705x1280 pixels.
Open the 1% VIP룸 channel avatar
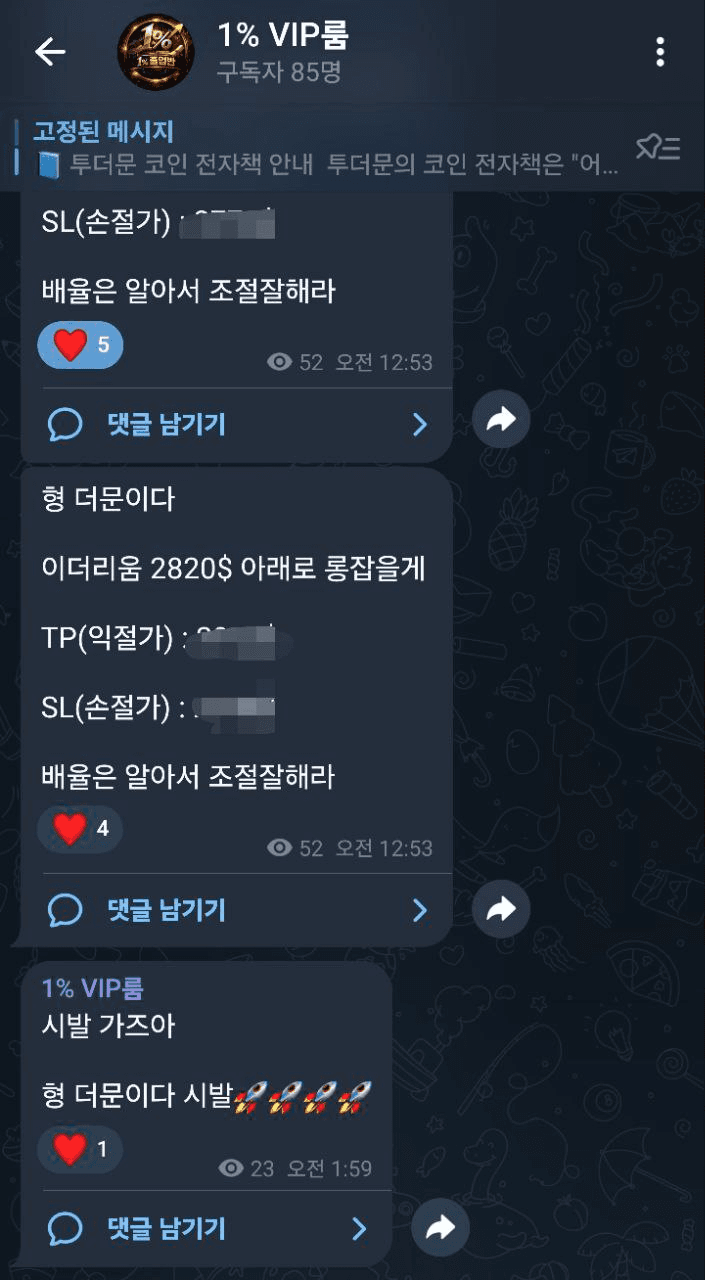[156, 52]
